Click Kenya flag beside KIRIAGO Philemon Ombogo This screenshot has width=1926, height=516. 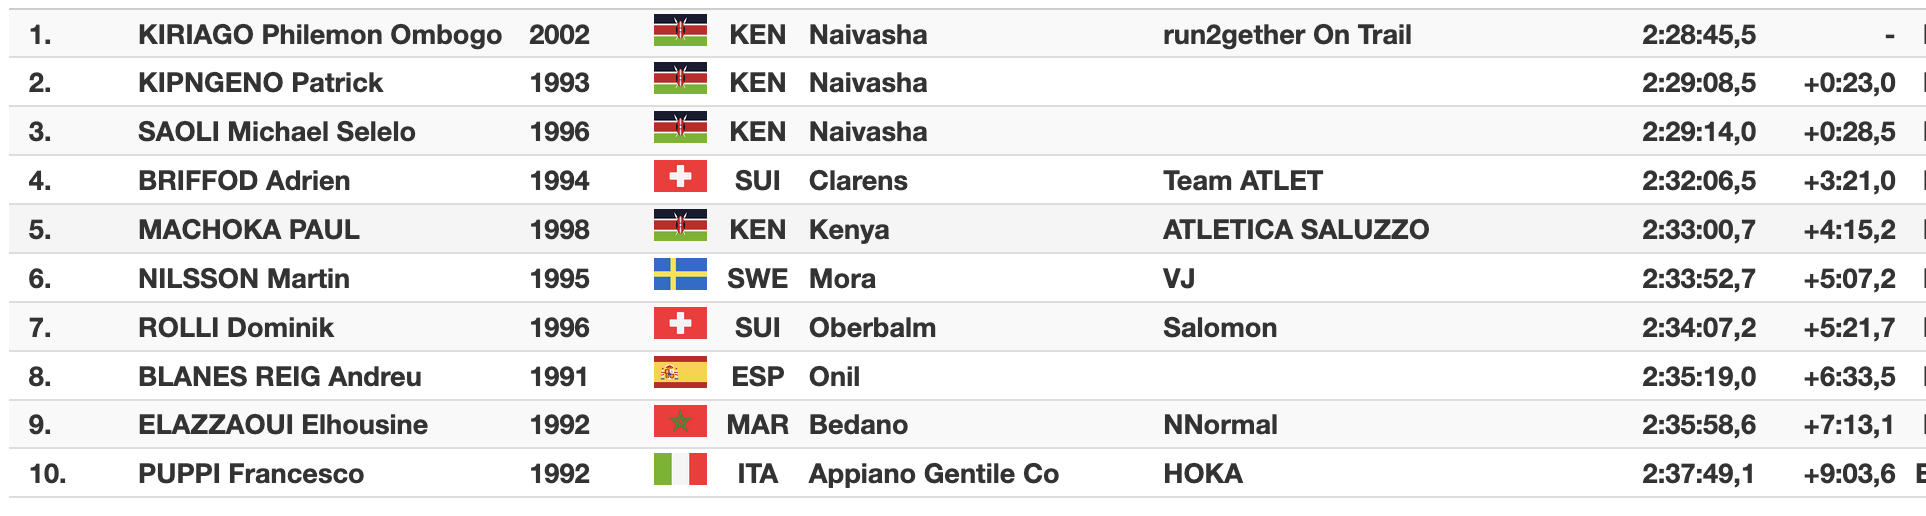click(x=680, y=31)
